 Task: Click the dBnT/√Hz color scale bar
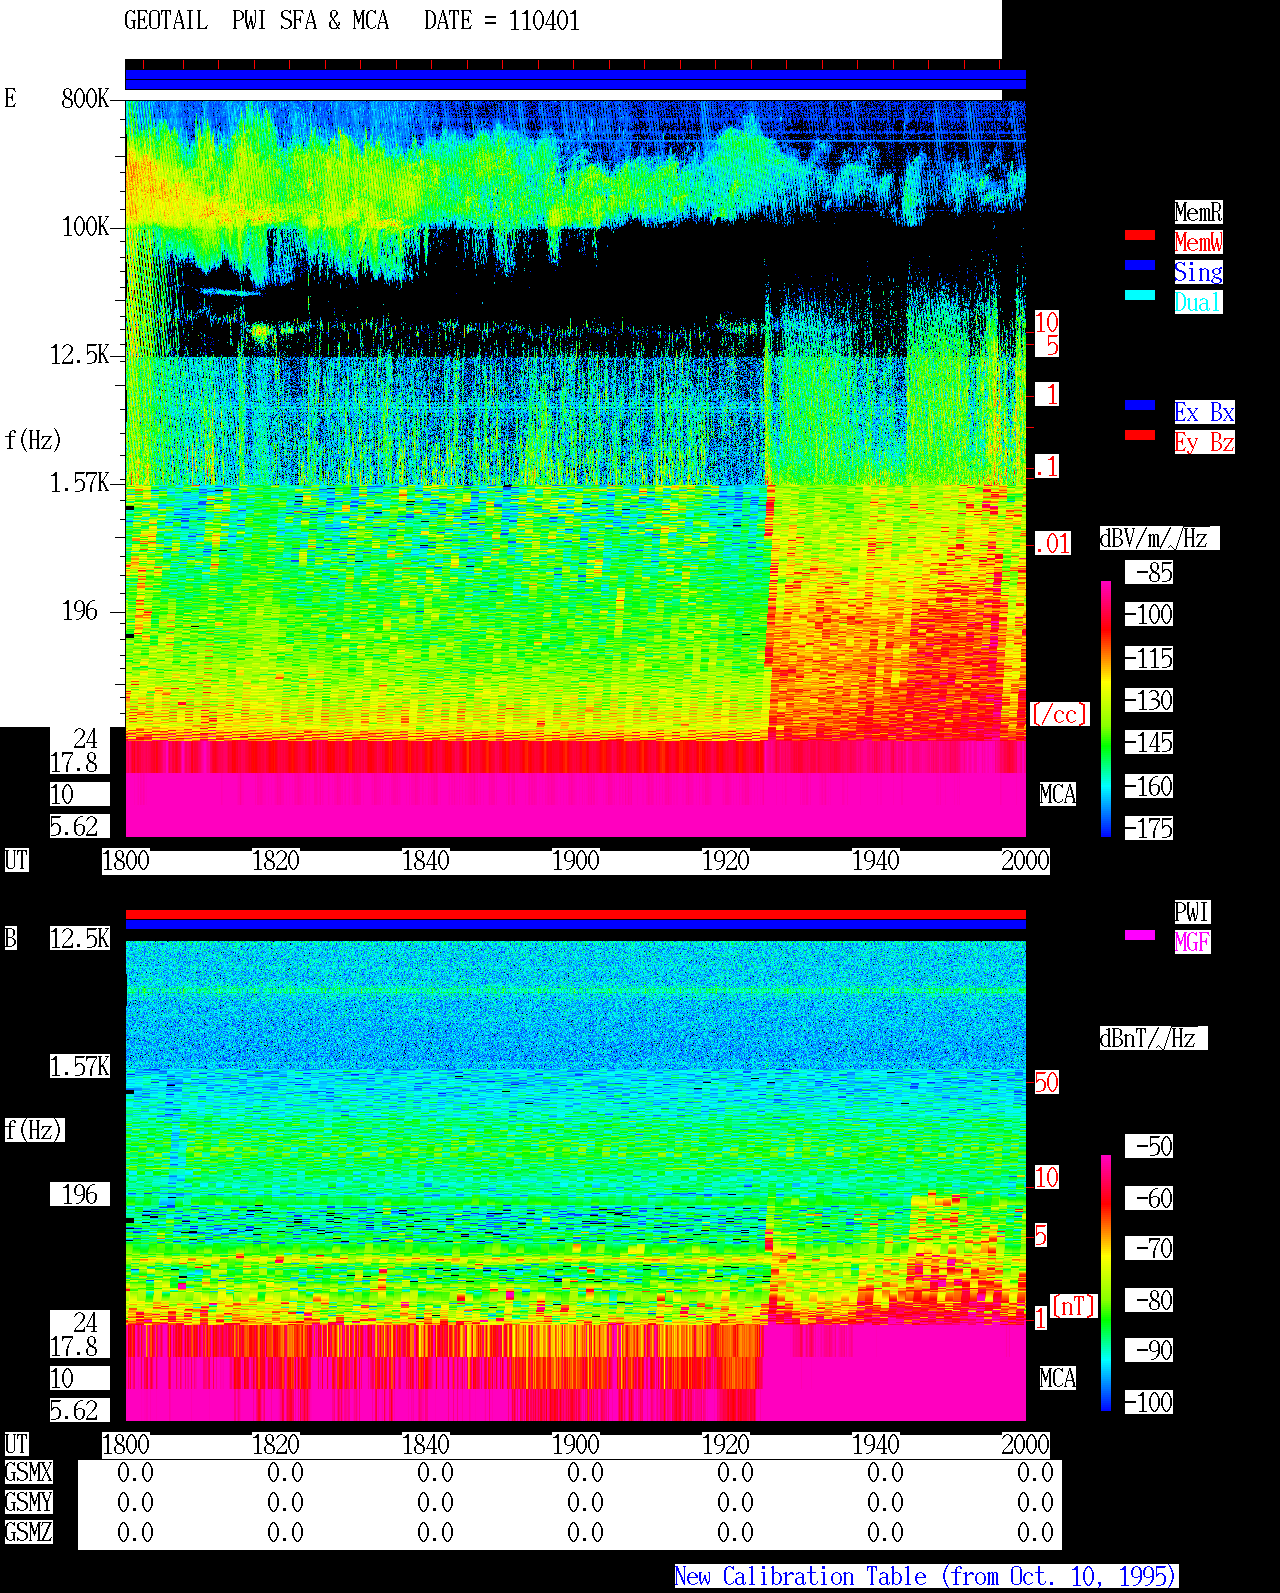tap(1106, 1283)
